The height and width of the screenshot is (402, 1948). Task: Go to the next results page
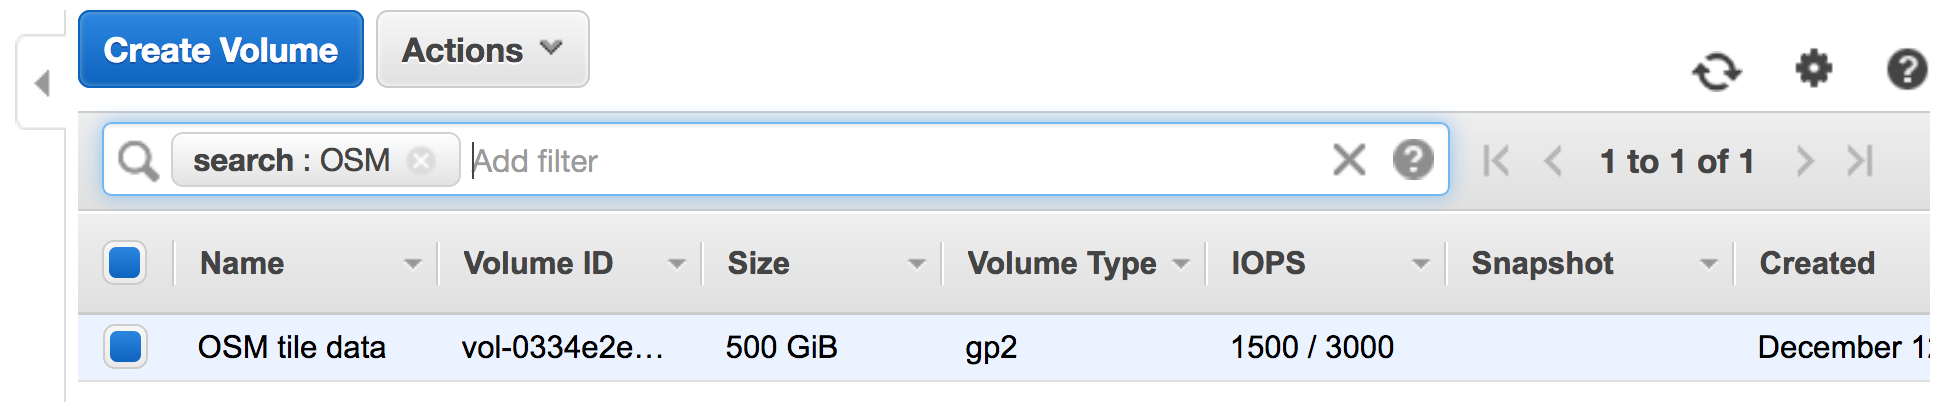tap(1805, 160)
